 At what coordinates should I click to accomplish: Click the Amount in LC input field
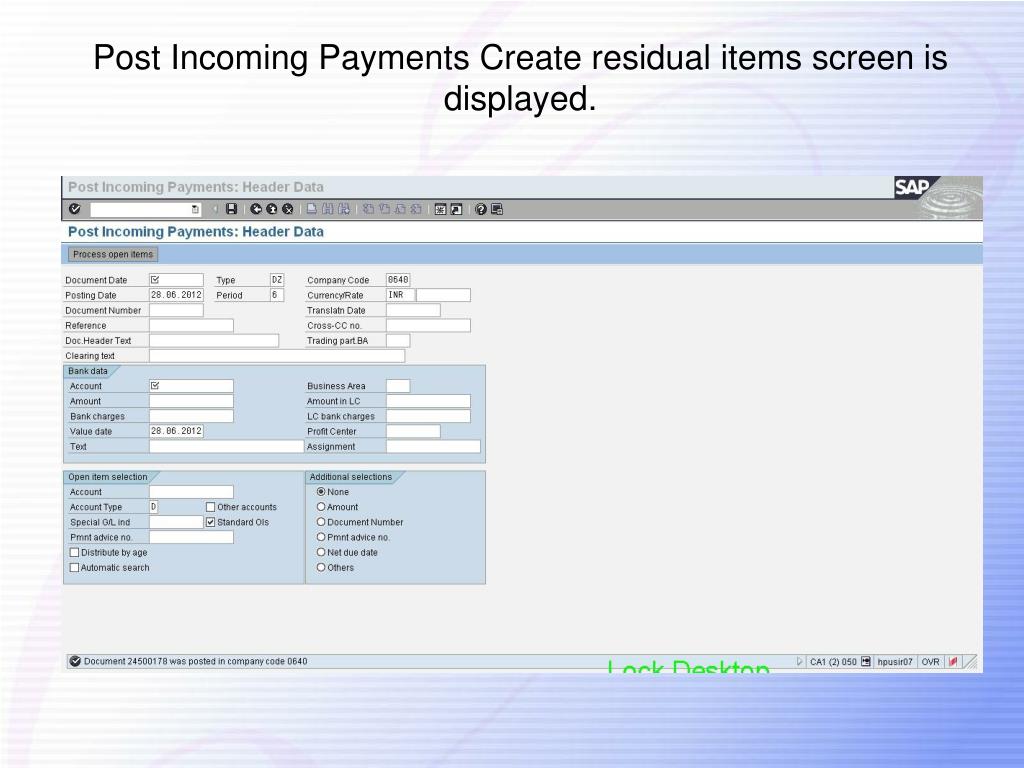click(x=428, y=401)
